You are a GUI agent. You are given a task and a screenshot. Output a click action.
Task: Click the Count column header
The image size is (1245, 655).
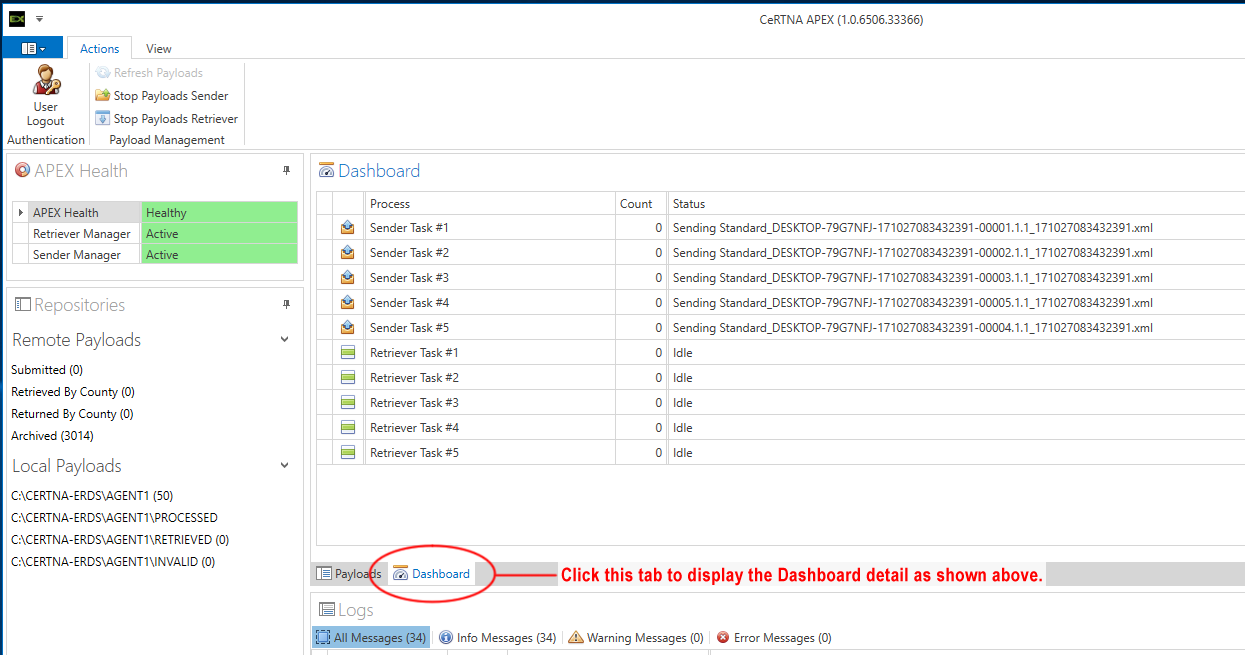(x=636, y=204)
